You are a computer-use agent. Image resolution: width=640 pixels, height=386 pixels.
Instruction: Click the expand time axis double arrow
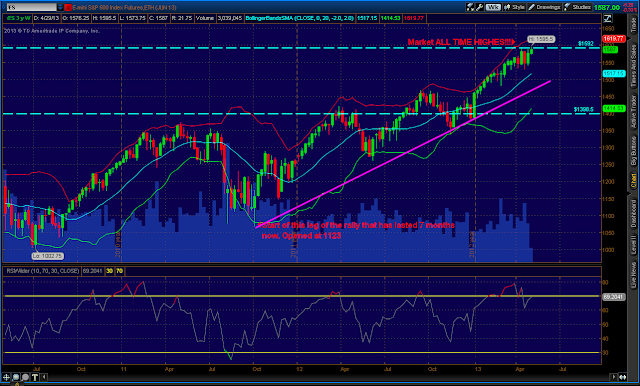(623, 377)
